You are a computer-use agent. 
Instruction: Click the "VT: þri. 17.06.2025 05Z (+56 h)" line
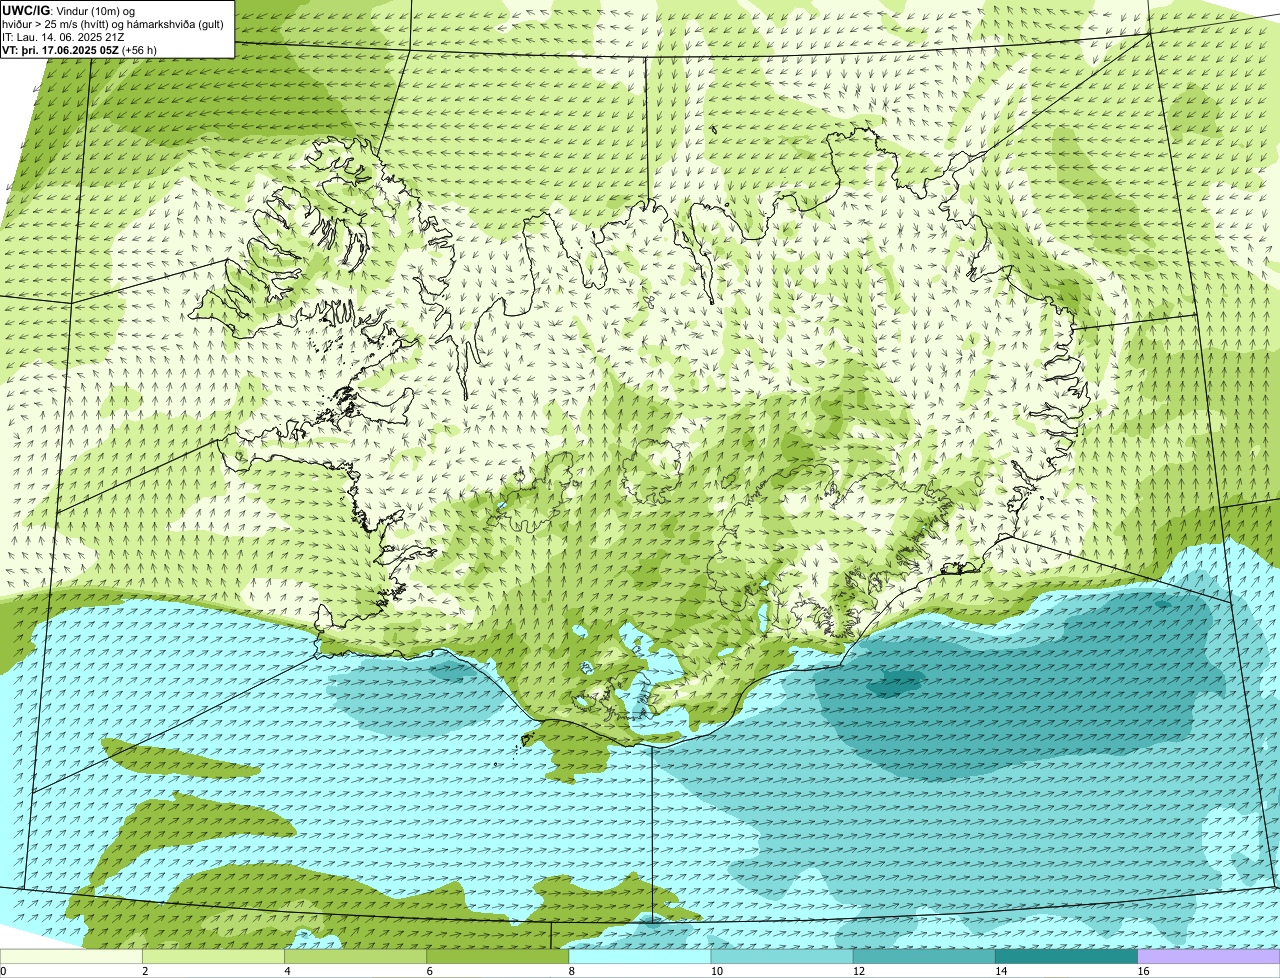(x=79, y=50)
